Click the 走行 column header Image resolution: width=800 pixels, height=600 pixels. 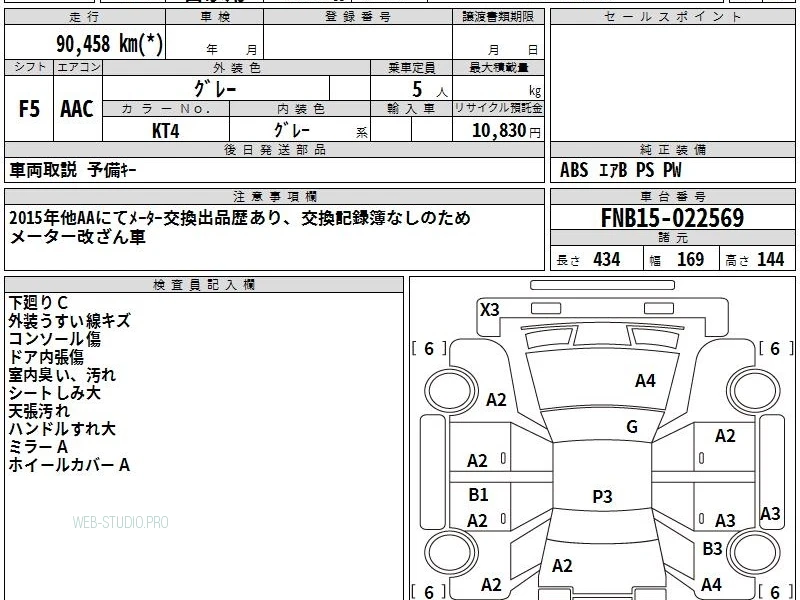[x=85, y=17]
